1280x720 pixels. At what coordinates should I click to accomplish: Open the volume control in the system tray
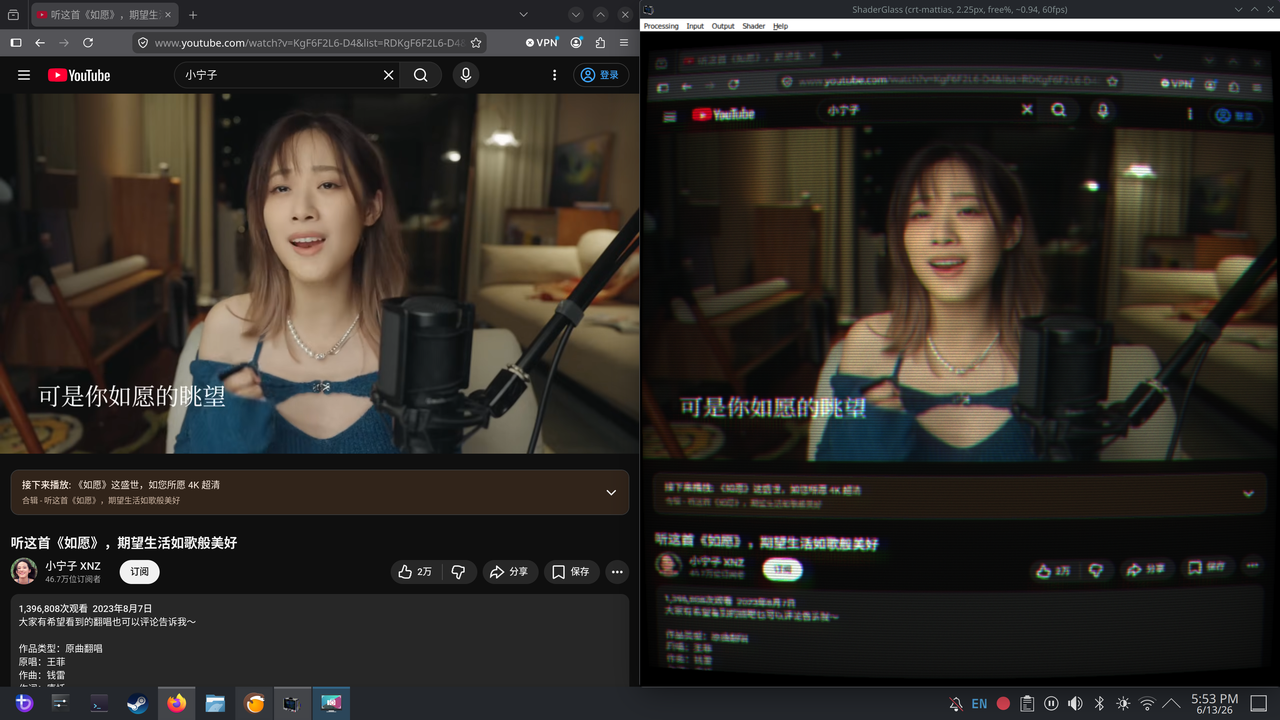click(x=1075, y=703)
